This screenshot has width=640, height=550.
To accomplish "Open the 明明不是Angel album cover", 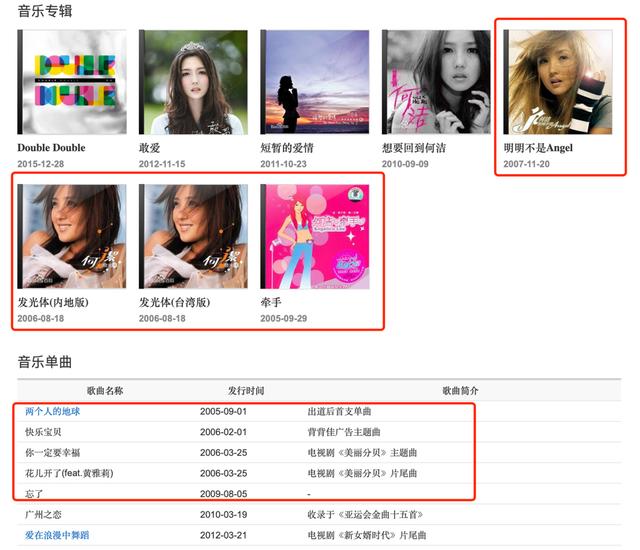I will (x=558, y=82).
